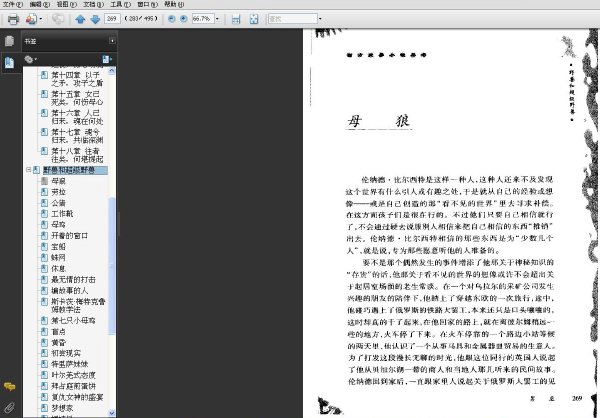Jump to the 梦想家 bookmark
Screen dimensions: 600x418
coord(62,408)
